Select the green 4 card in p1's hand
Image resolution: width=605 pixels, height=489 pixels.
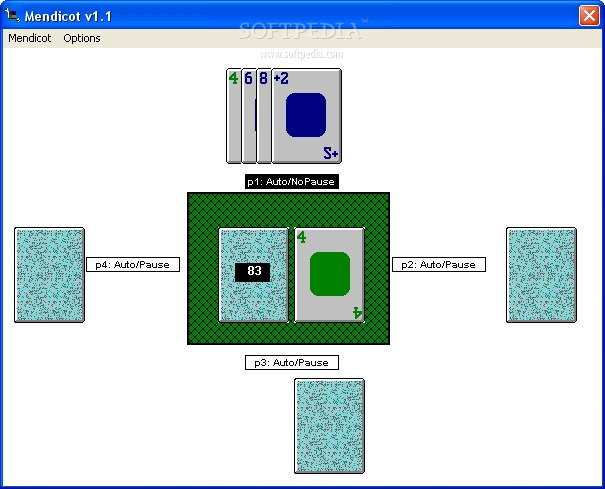coord(233,116)
